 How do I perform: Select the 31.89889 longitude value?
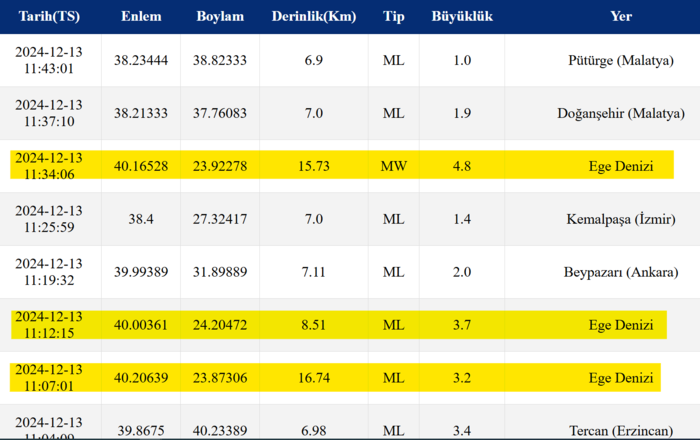219,272
